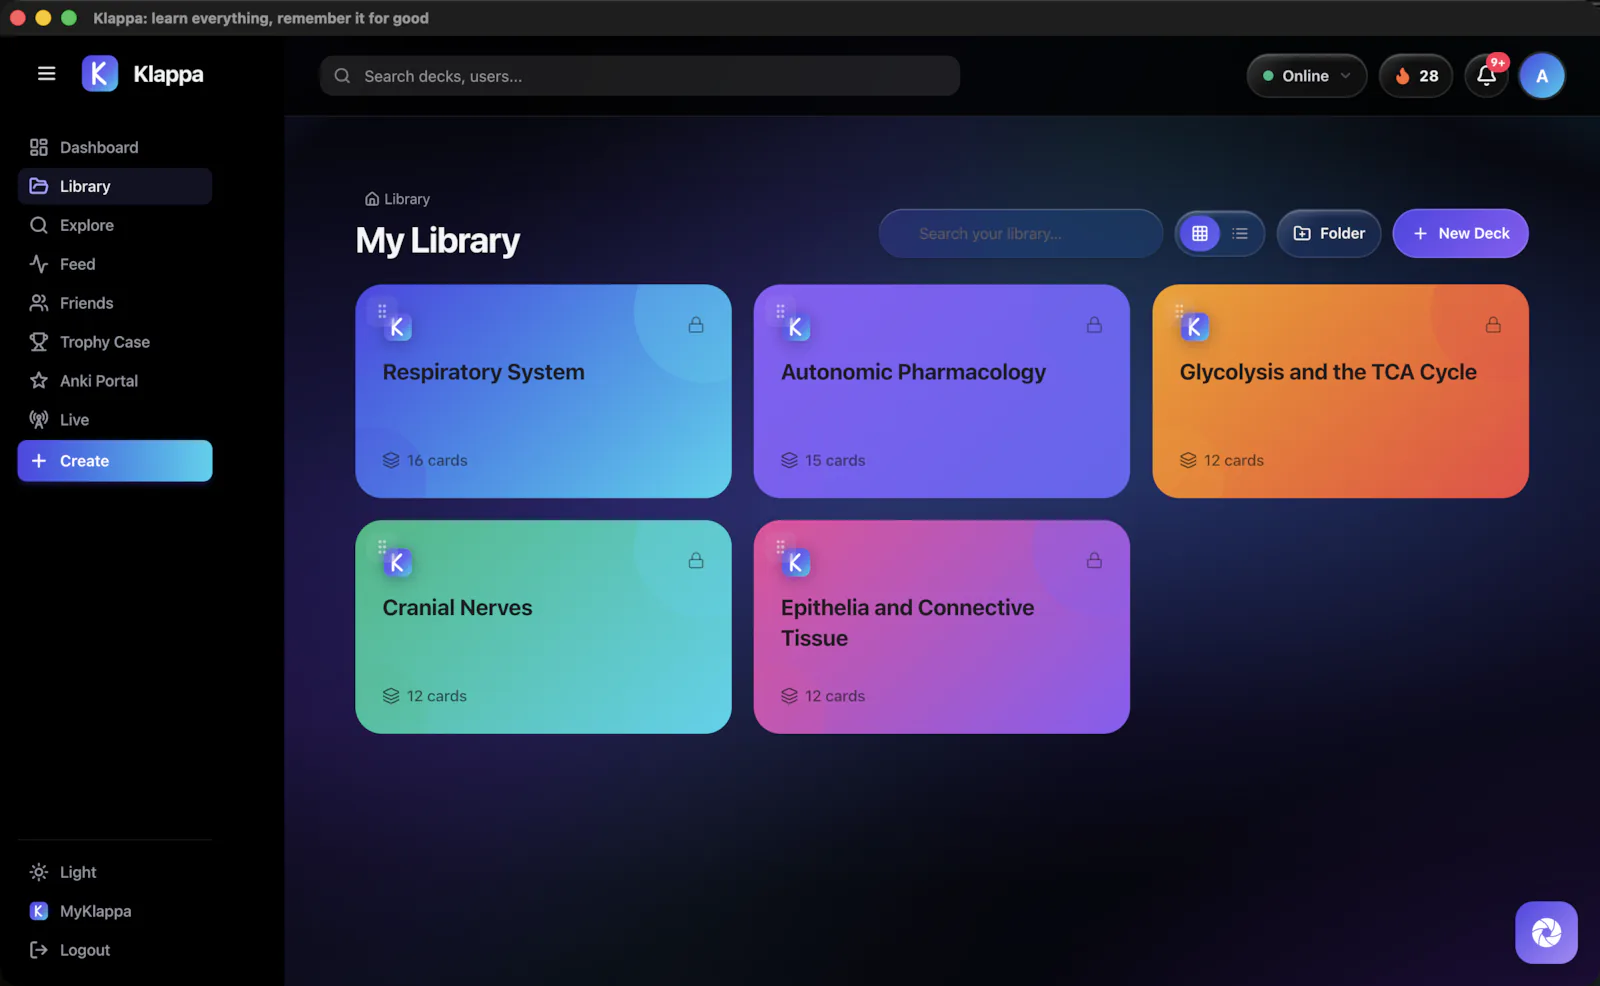This screenshot has height=986, width=1600.
Task: Click the My Library heading
Action: click(438, 241)
